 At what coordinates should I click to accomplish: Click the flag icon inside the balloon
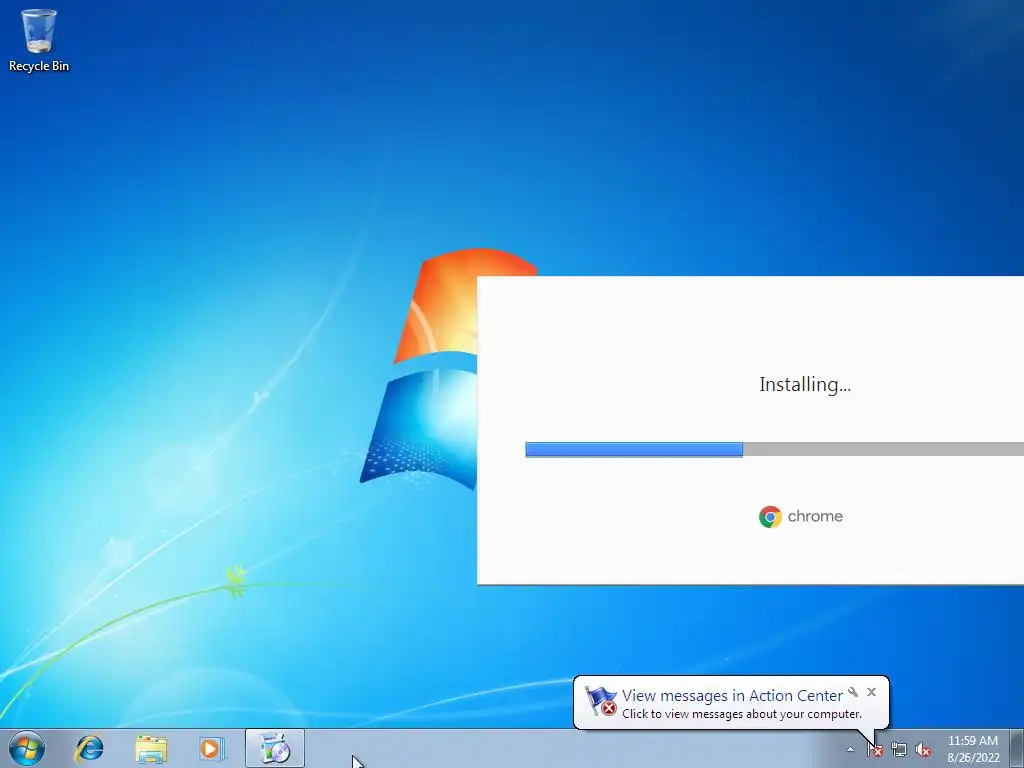600,701
